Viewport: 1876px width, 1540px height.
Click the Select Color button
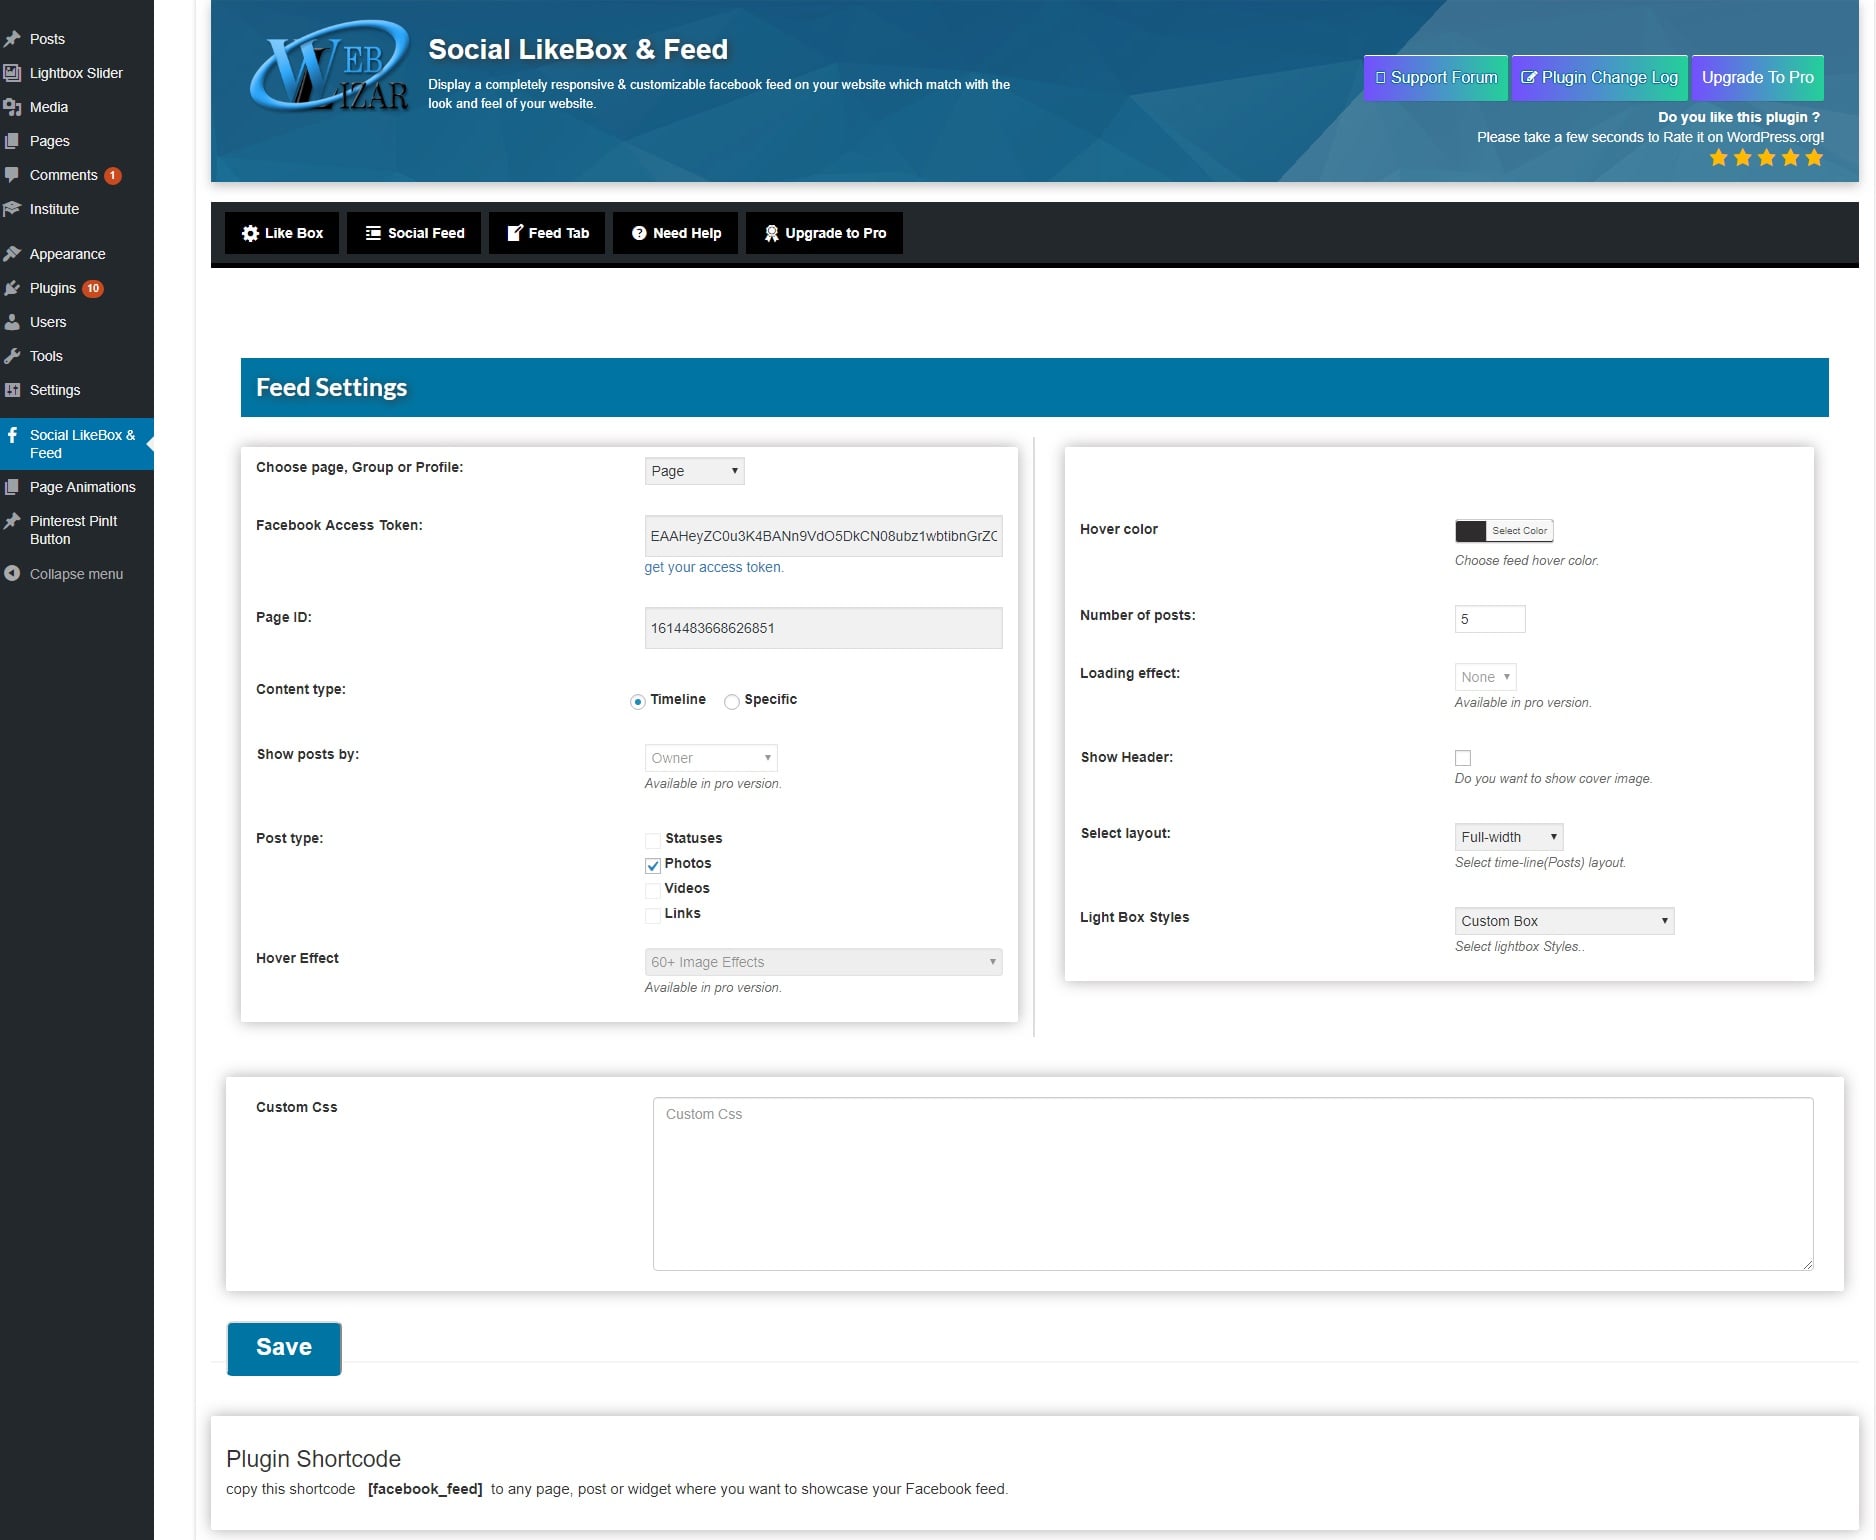pos(1519,531)
